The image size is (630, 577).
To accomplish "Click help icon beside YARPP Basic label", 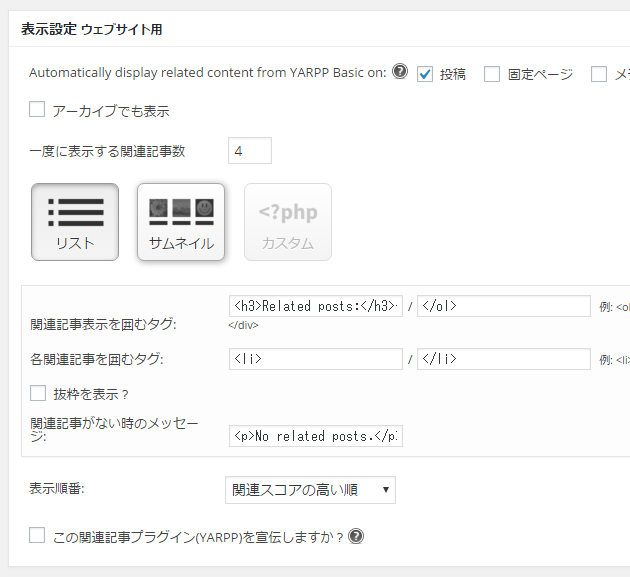I will pos(400,72).
